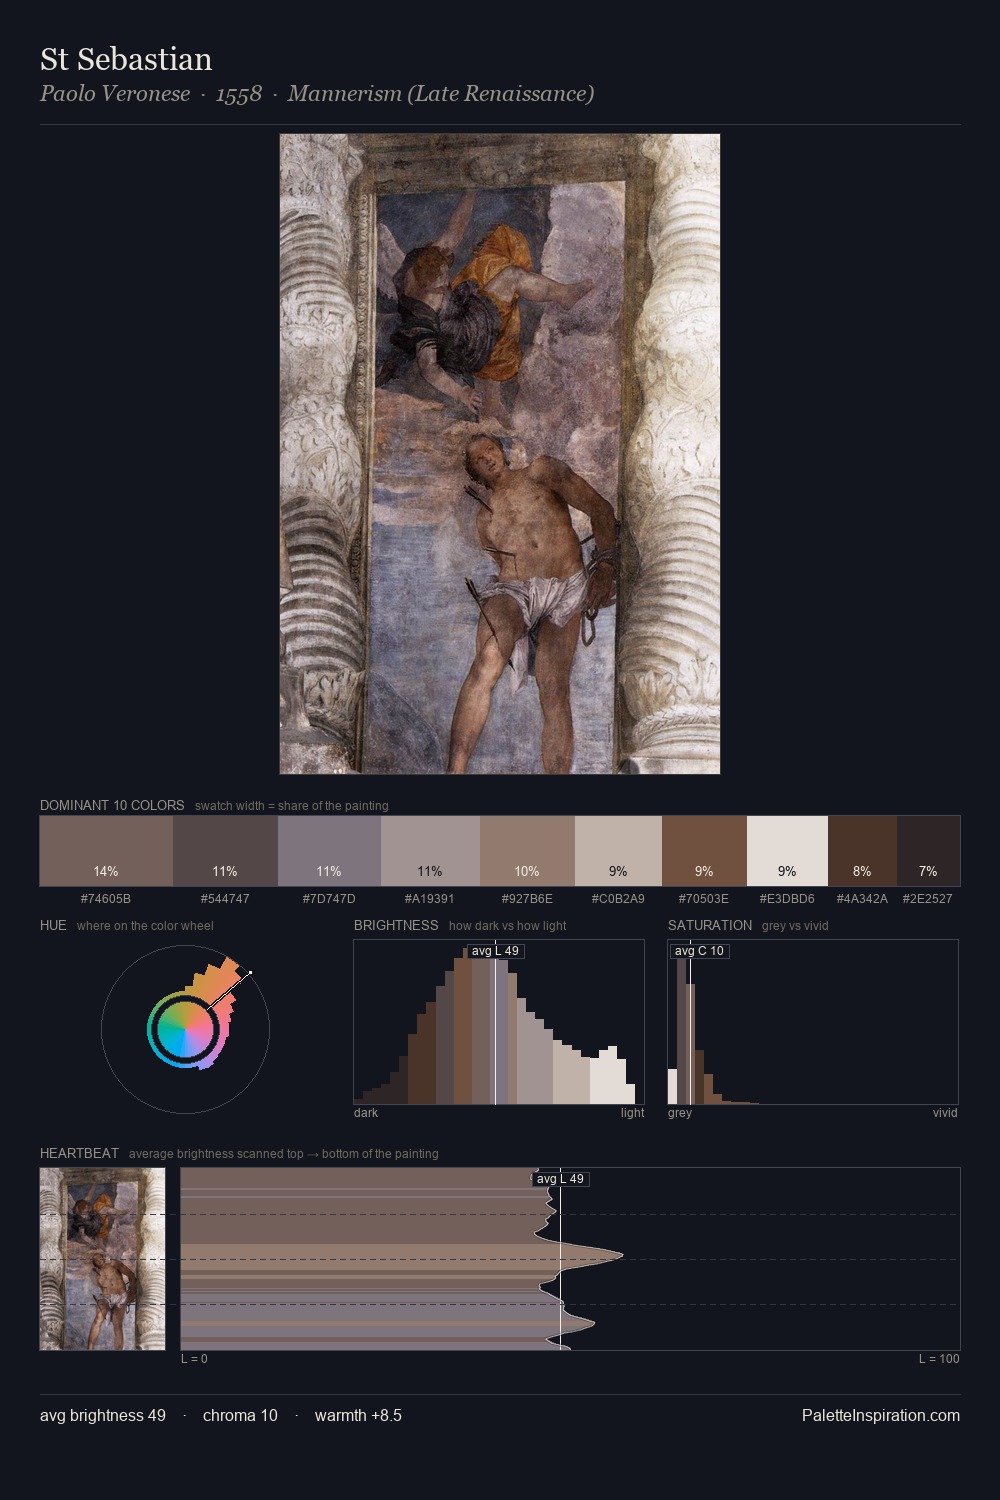Click the 14% share label on first swatch
Screen dimensions: 1000x1500
coord(106,871)
